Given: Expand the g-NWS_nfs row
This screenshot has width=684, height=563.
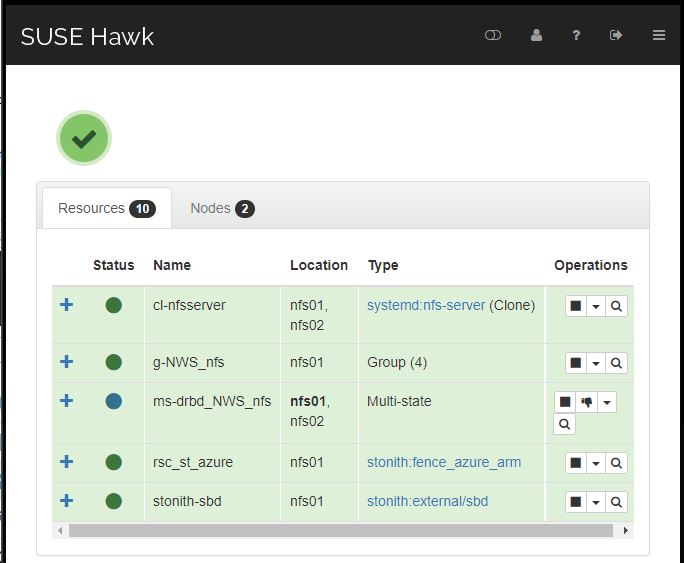Looking at the screenshot, I should coord(66,362).
